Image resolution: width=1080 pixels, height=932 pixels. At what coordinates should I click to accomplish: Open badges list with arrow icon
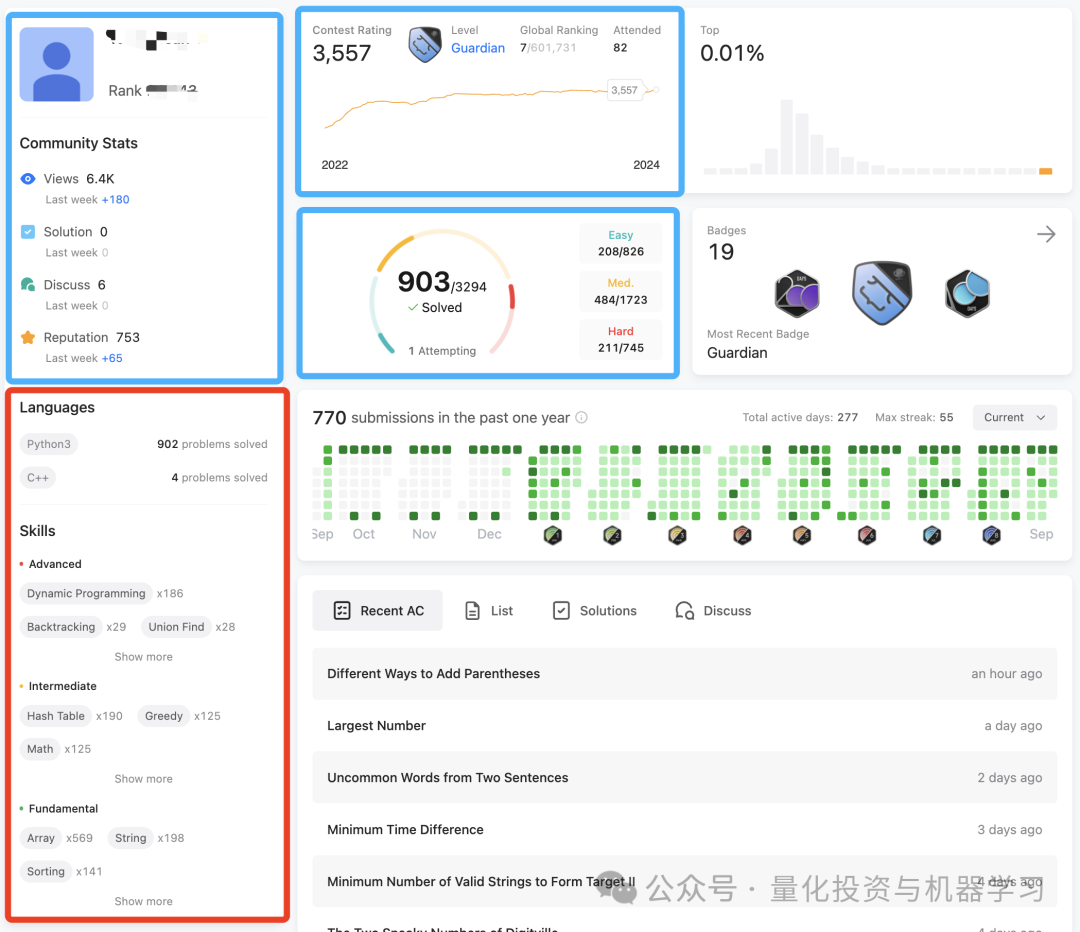pos(1046,234)
